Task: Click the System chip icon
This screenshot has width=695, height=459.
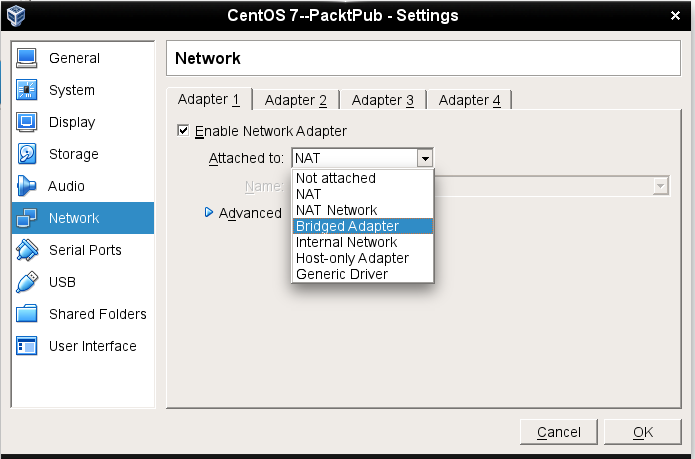Action: [x=28, y=90]
